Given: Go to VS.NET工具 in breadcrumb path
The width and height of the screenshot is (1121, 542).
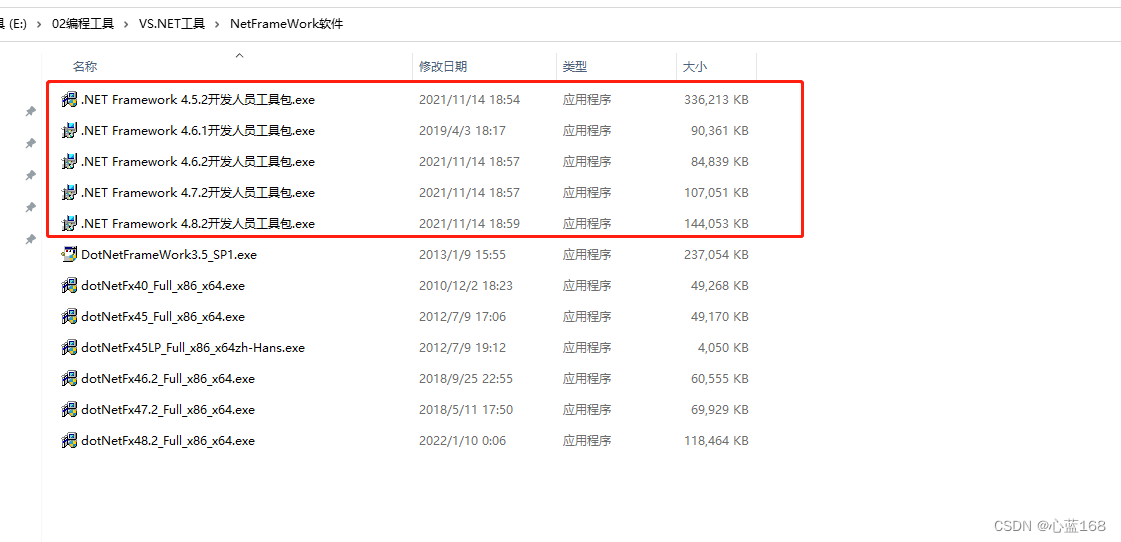Looking at the screenshot, I should click(172, 24).
